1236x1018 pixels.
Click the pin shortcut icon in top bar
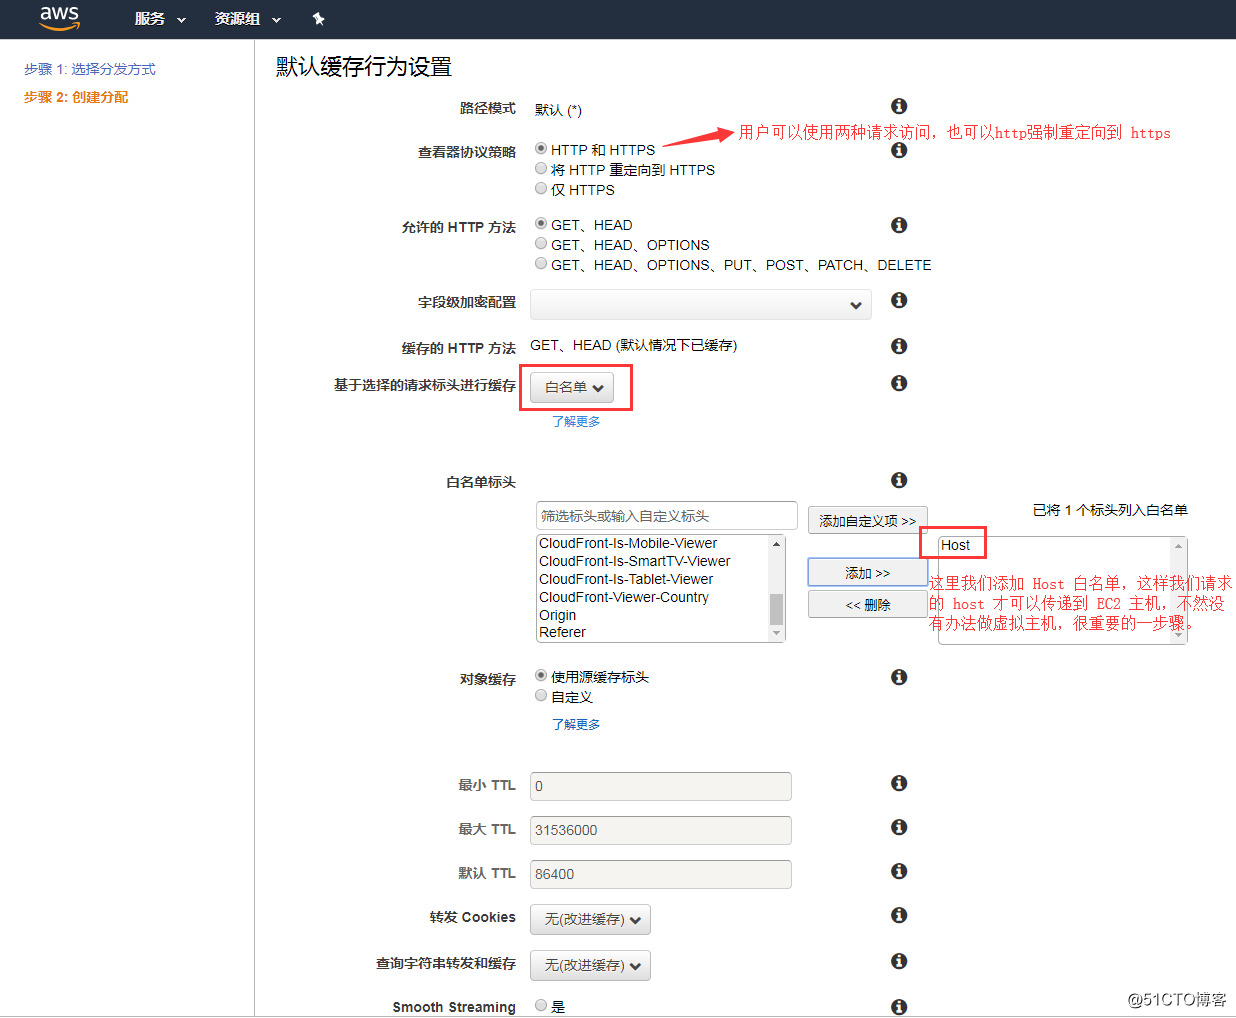[318, 19]
